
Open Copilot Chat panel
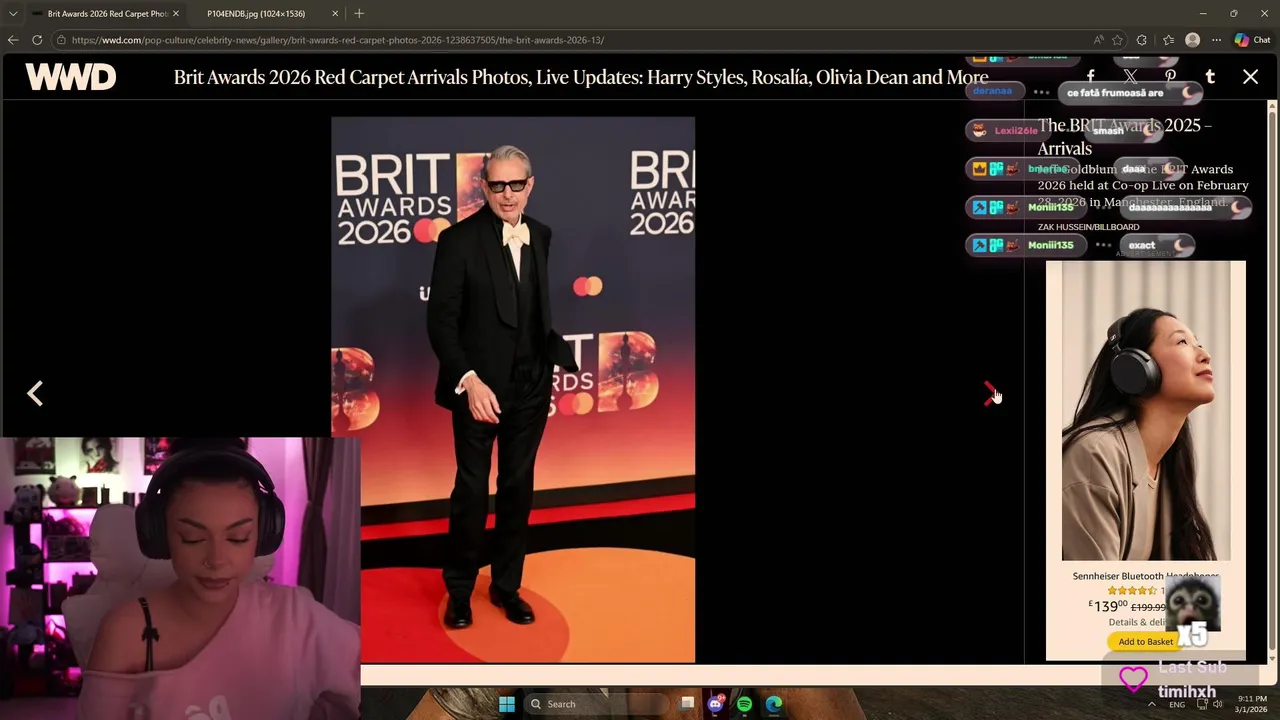[x=1252, y=40]
